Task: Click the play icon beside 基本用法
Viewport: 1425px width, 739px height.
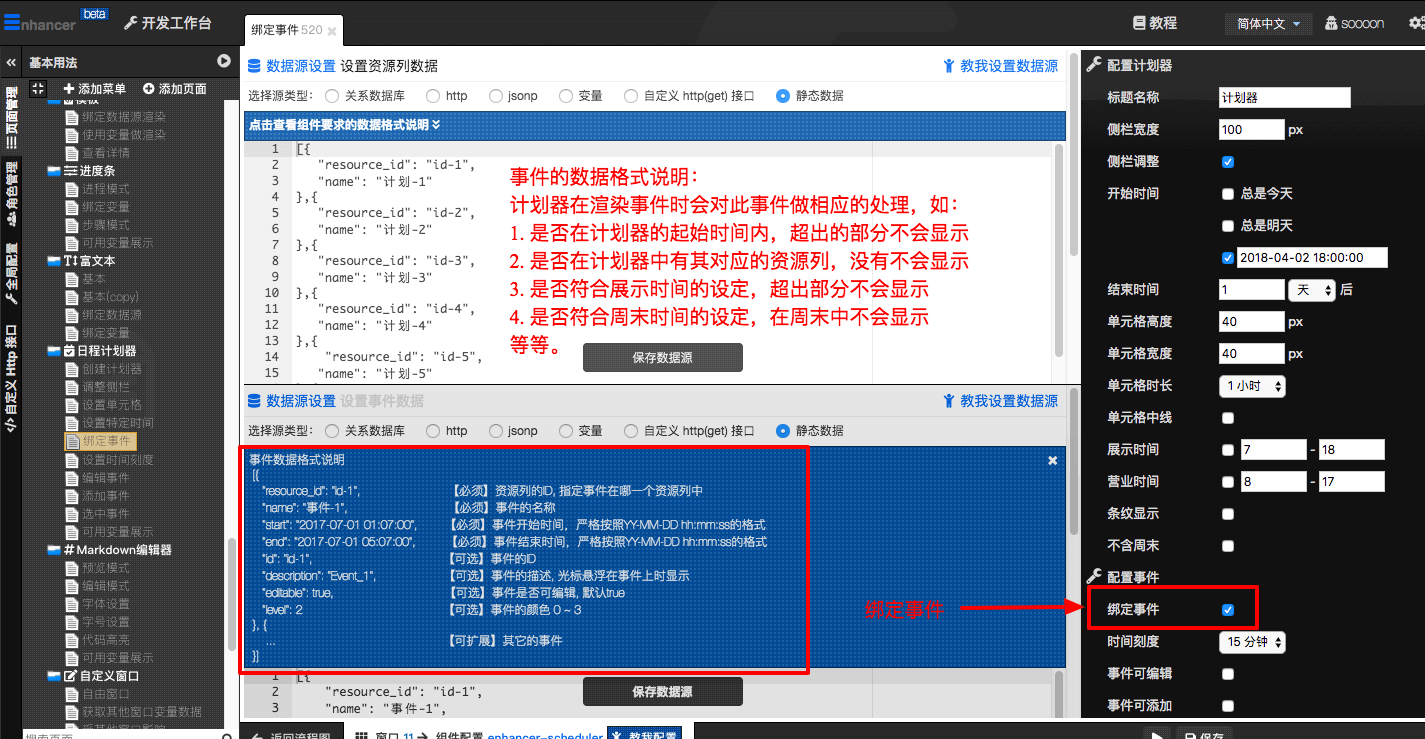Action: (x=224, y=62)
